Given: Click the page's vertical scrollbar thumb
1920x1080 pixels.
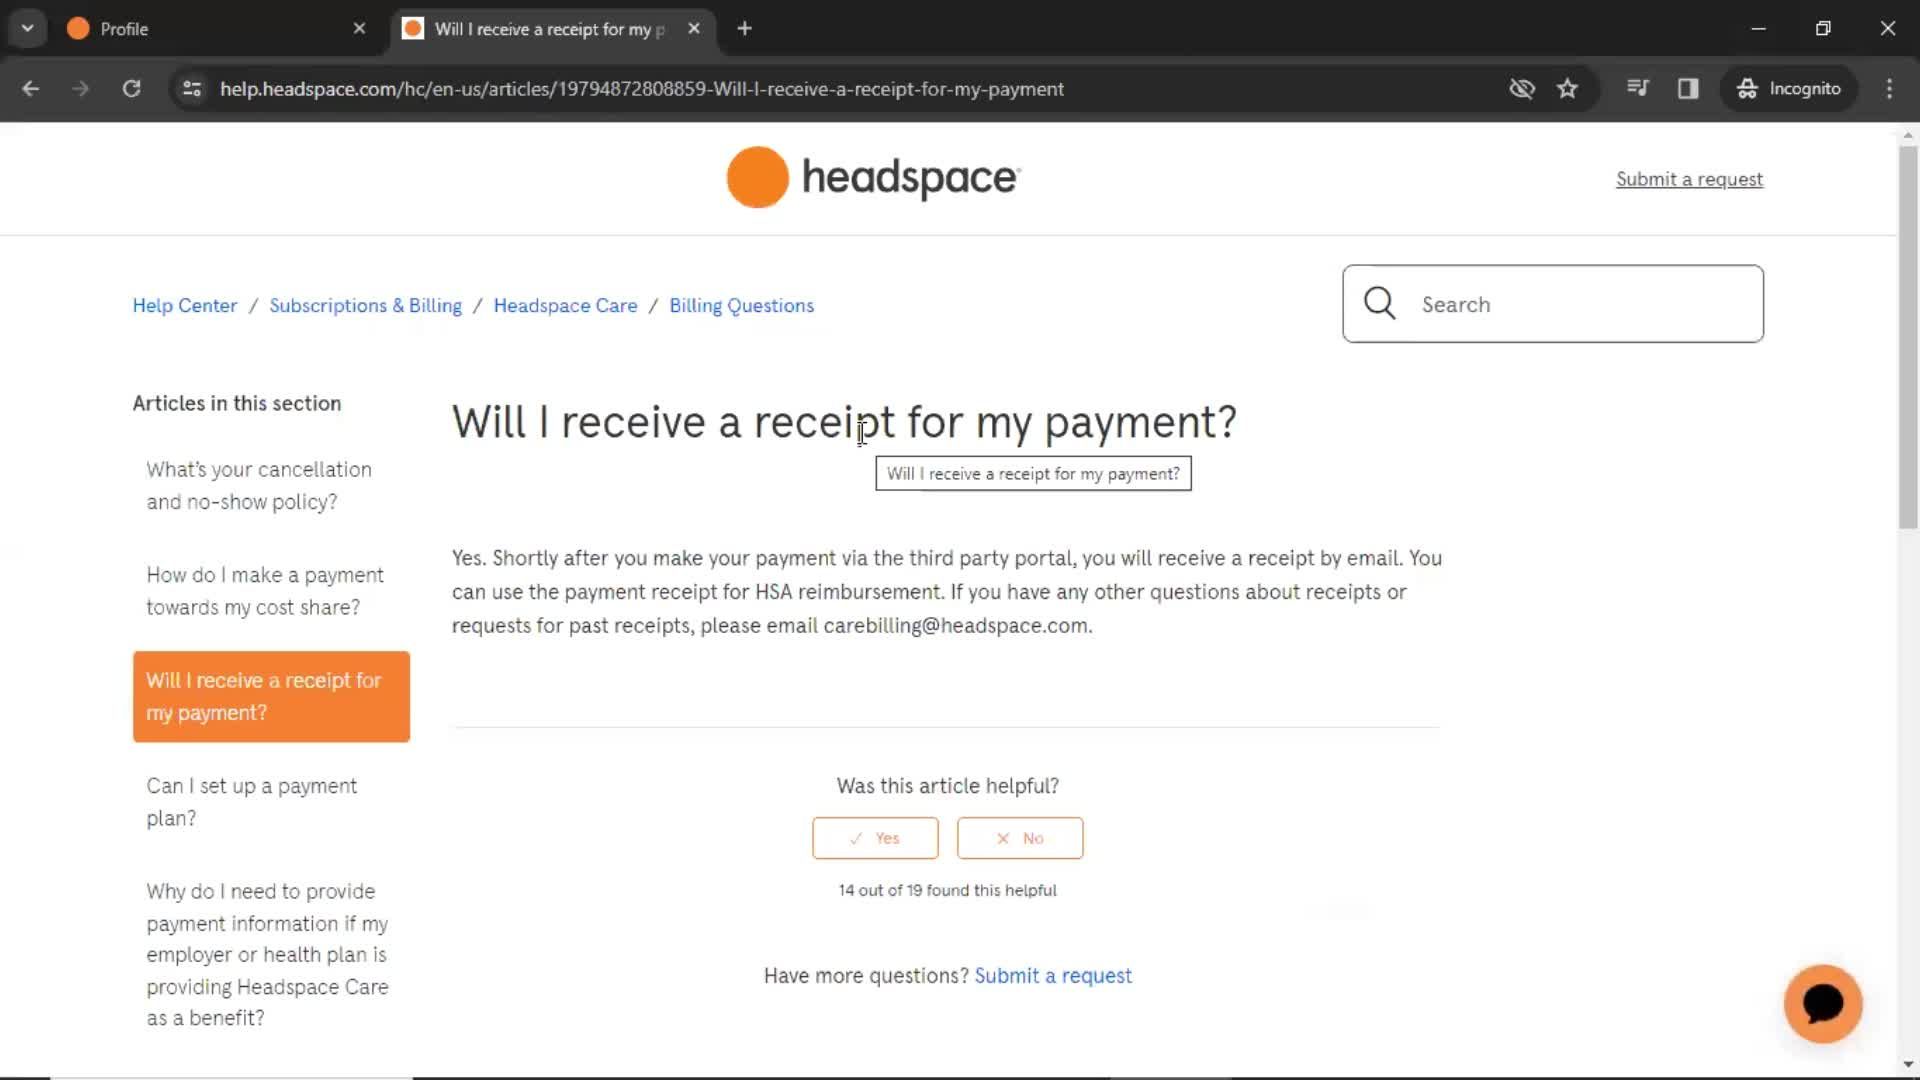Looking at the screenshot, I should tap(1908, 338).
